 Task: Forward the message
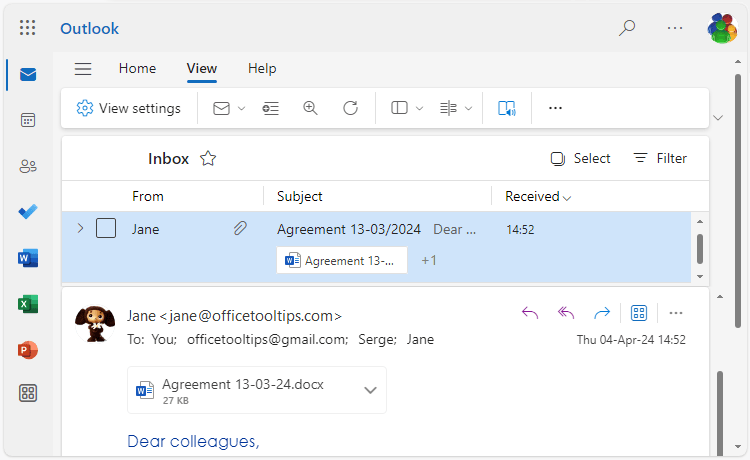602,313
